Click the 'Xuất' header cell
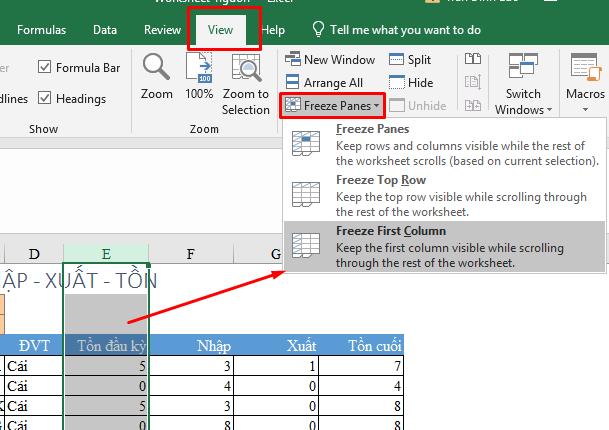609x430 pixels. click(276, 345)
